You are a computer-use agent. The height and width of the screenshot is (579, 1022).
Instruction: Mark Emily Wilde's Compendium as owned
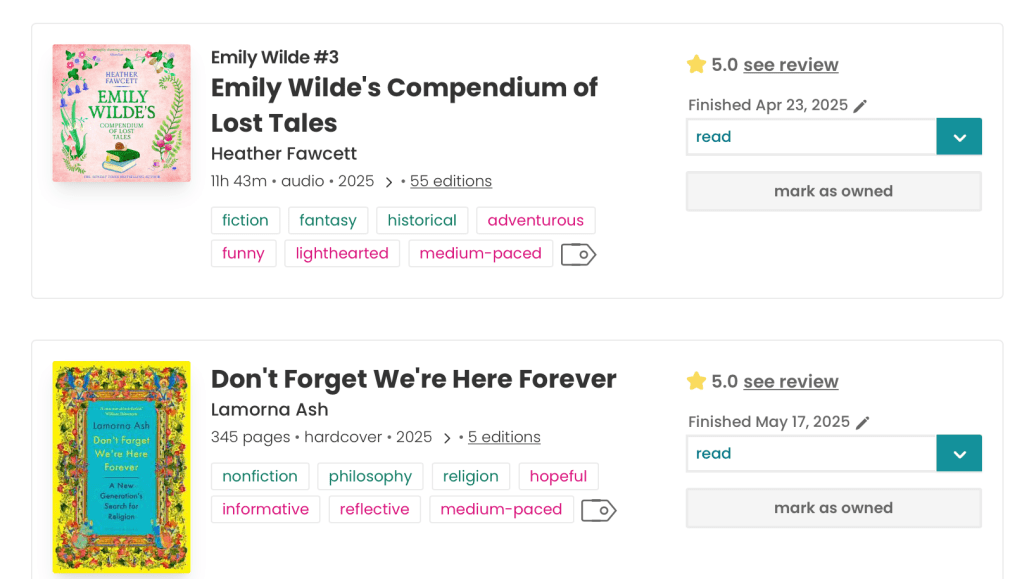[833, 191]
